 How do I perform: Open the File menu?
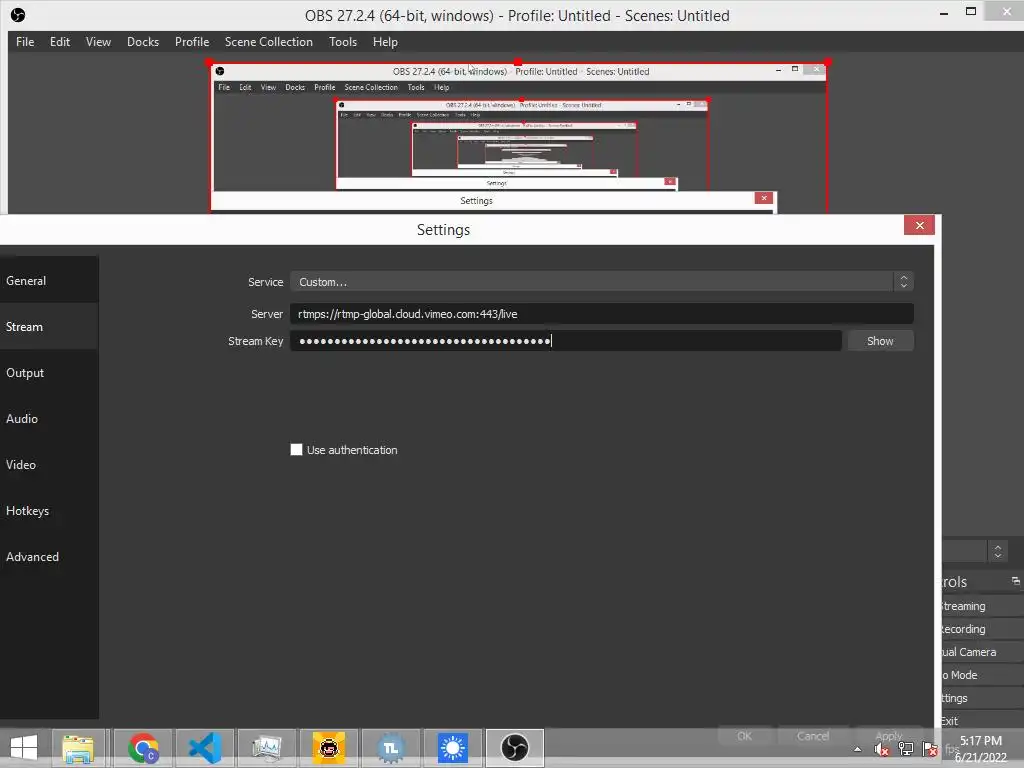point(25,42)
